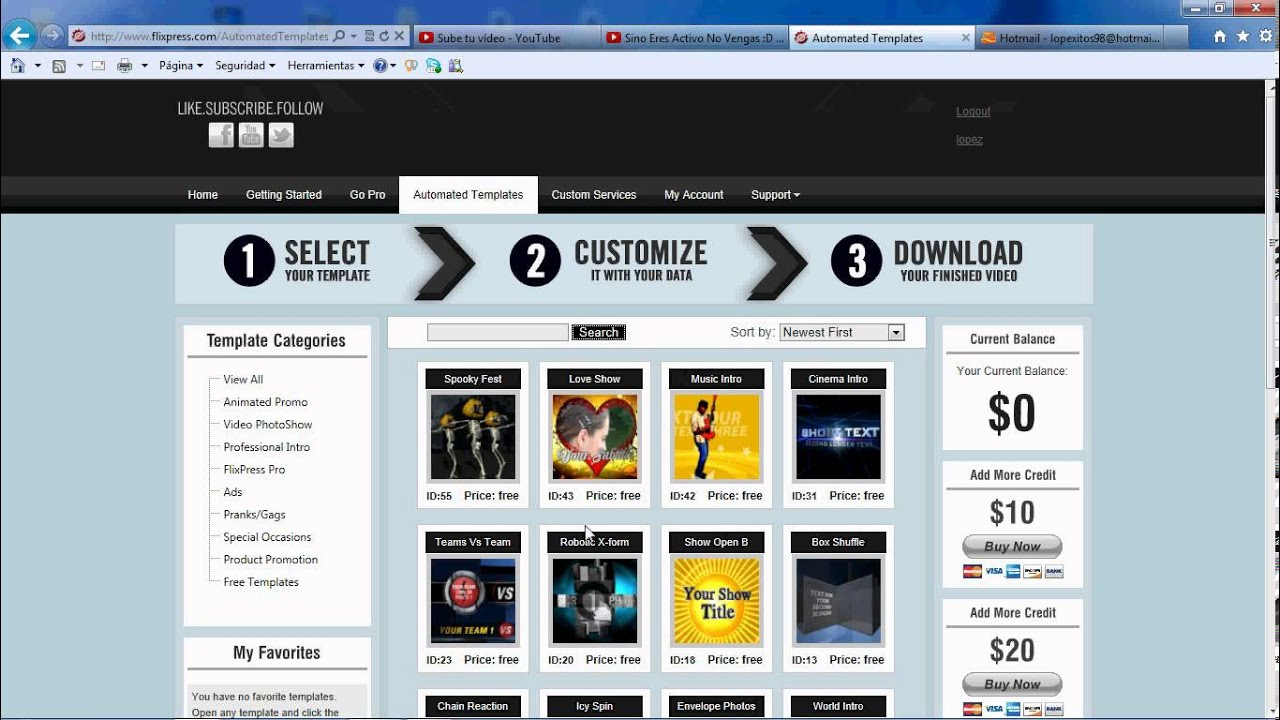This screenshot has width=1280, height=720.
Task: Click Buy Now under the $10 credit
Action: pyautogui.click(x=1012, y=546)
